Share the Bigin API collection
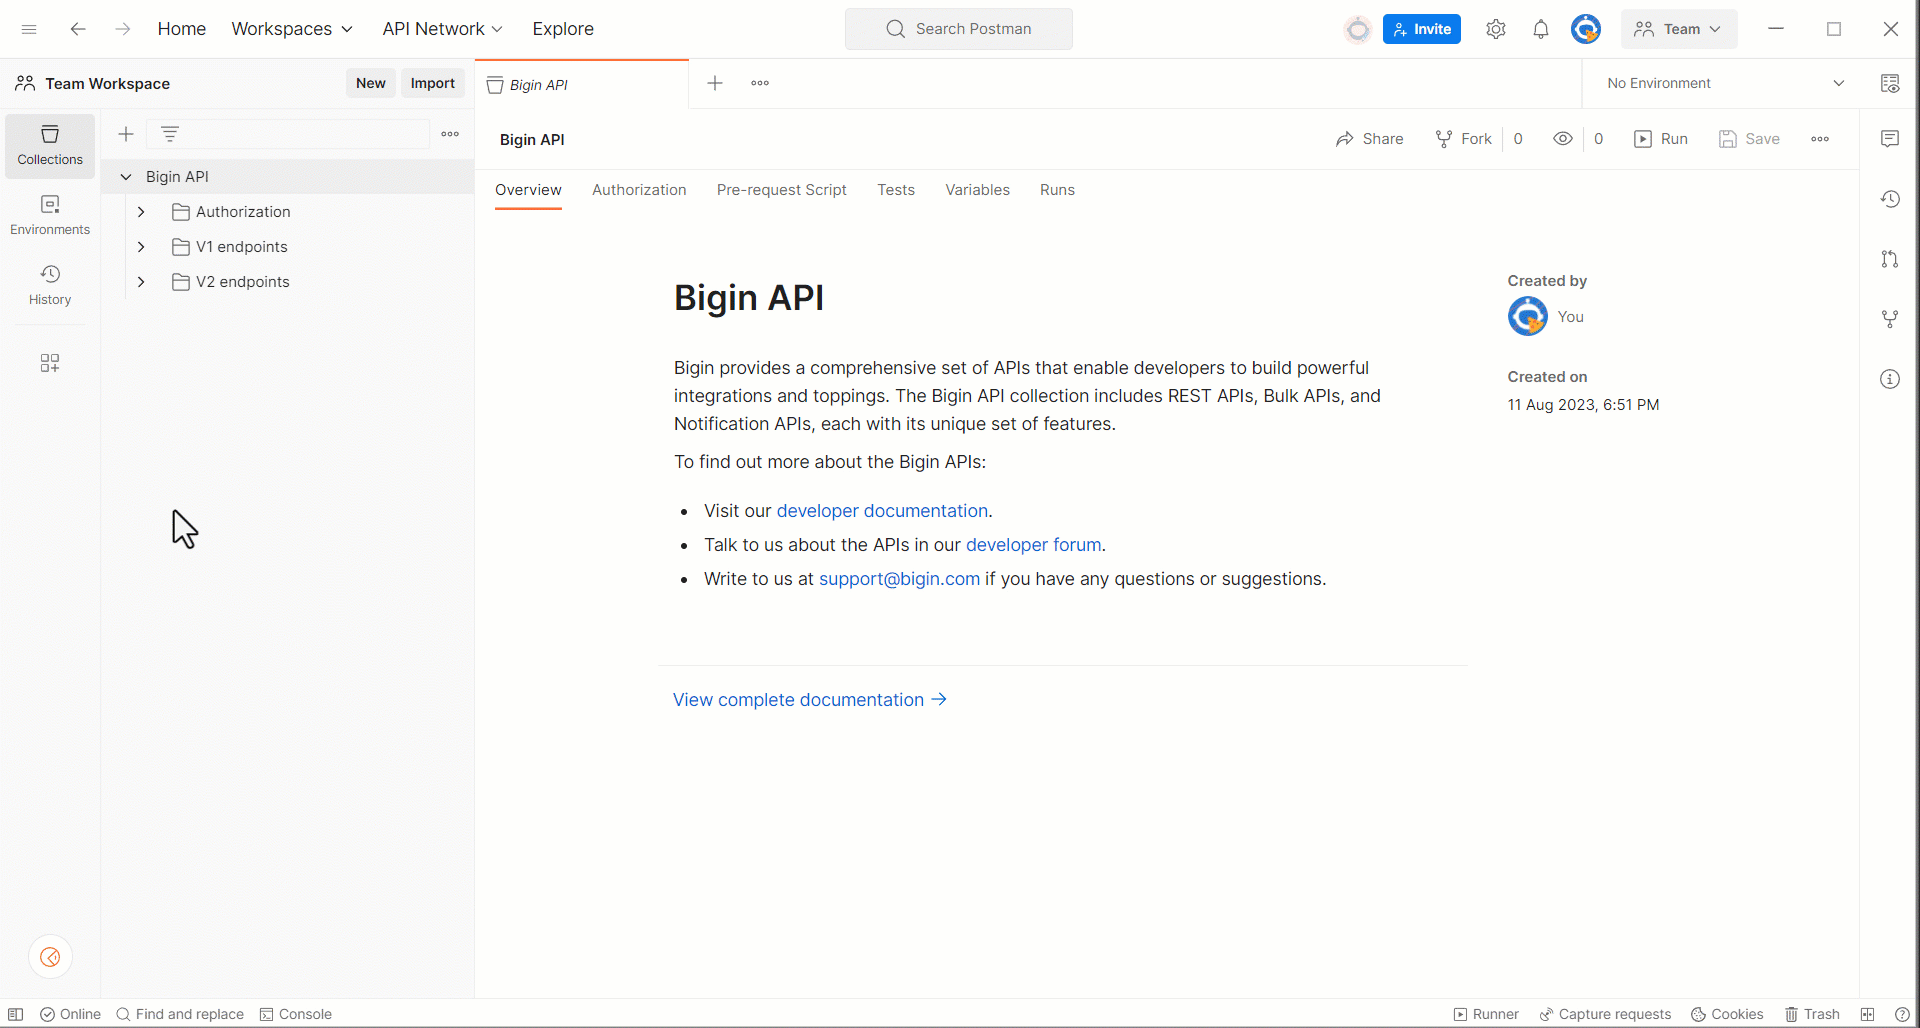 click(x=1369, y=139)
